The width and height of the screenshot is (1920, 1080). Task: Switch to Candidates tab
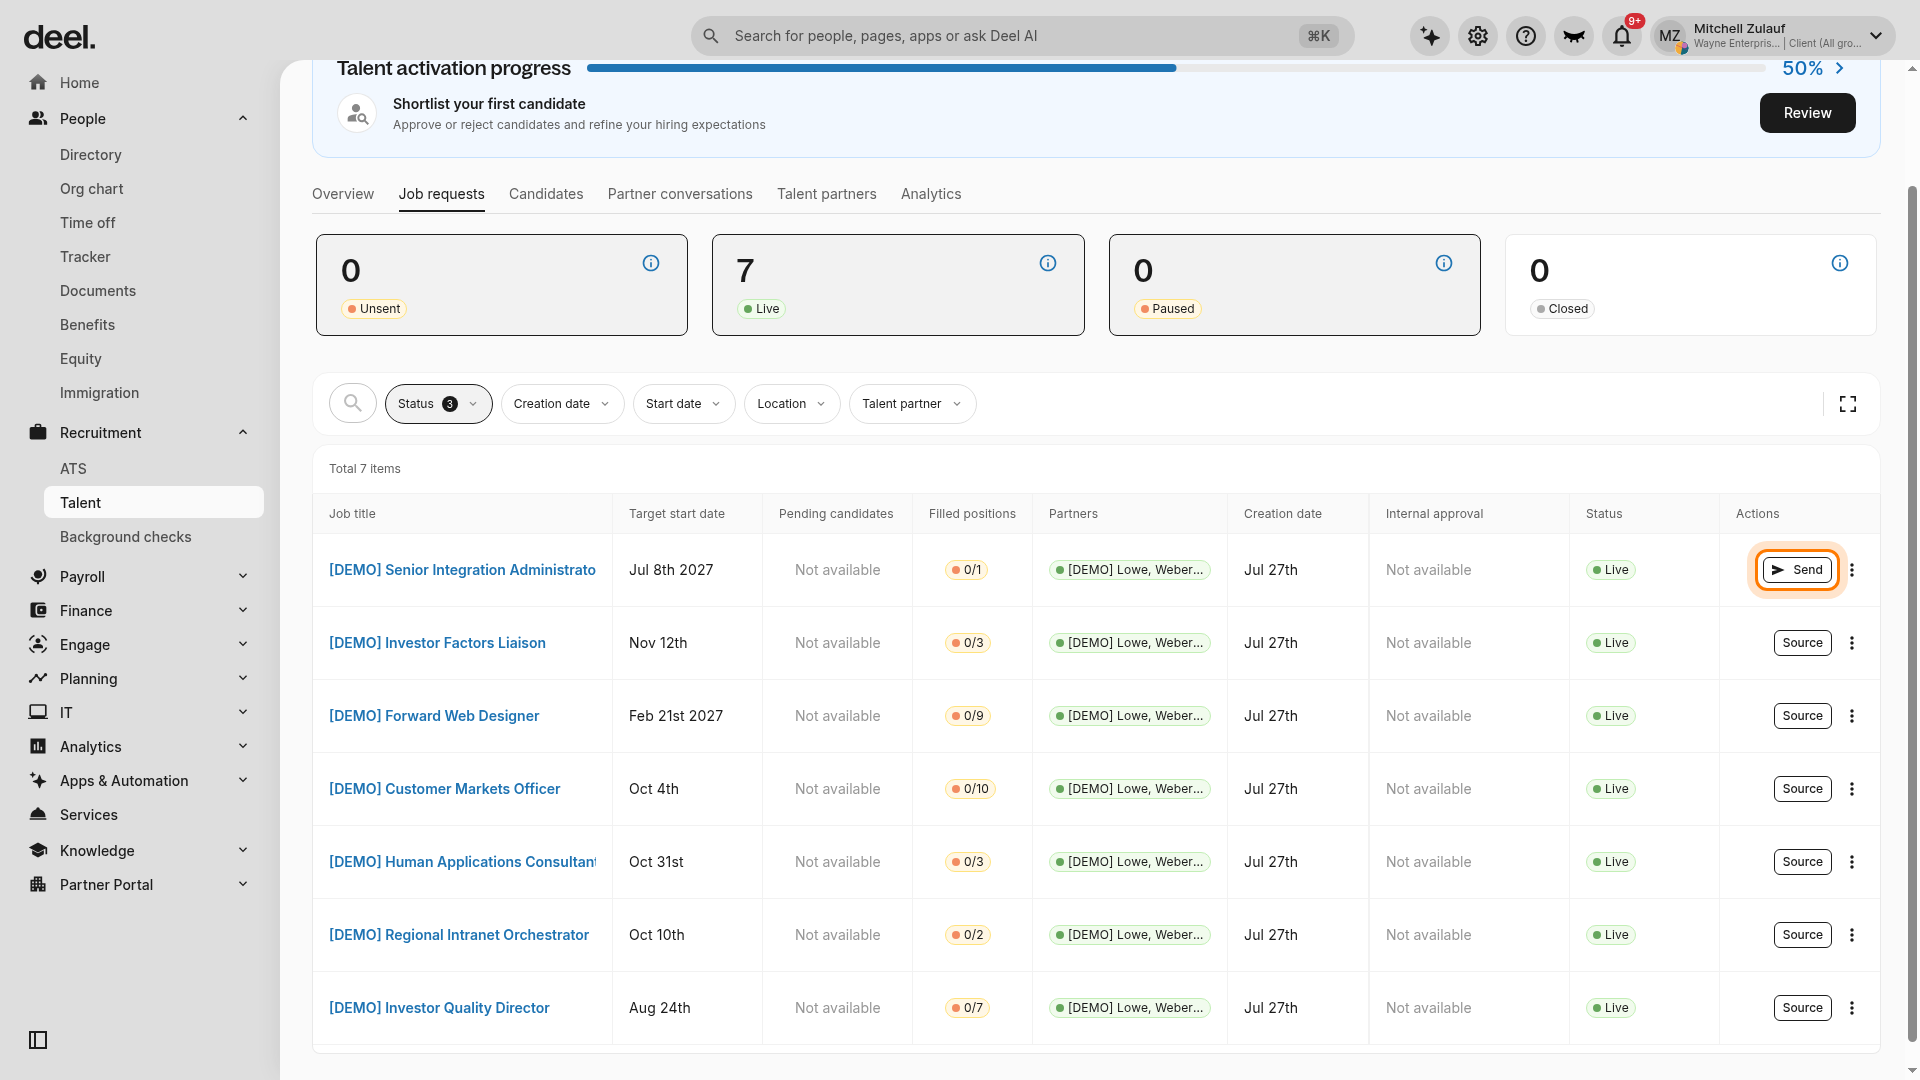[x=546, y=194]
